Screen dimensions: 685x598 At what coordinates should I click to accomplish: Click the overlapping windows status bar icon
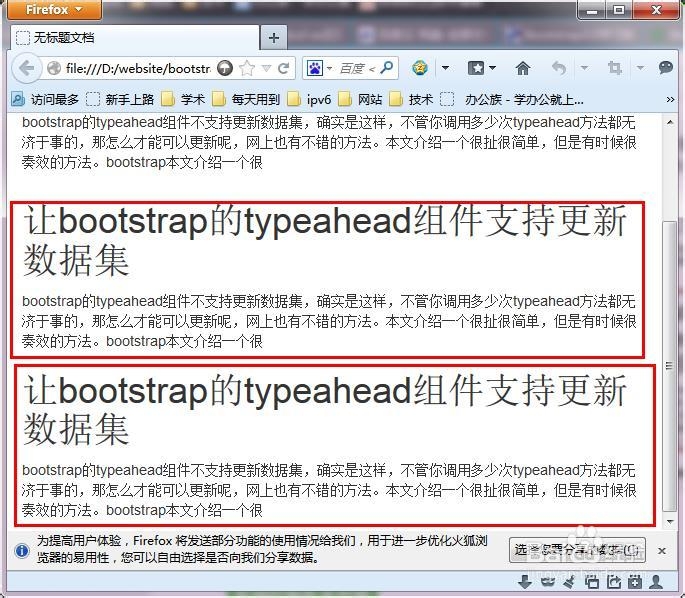tap(592, 582)
